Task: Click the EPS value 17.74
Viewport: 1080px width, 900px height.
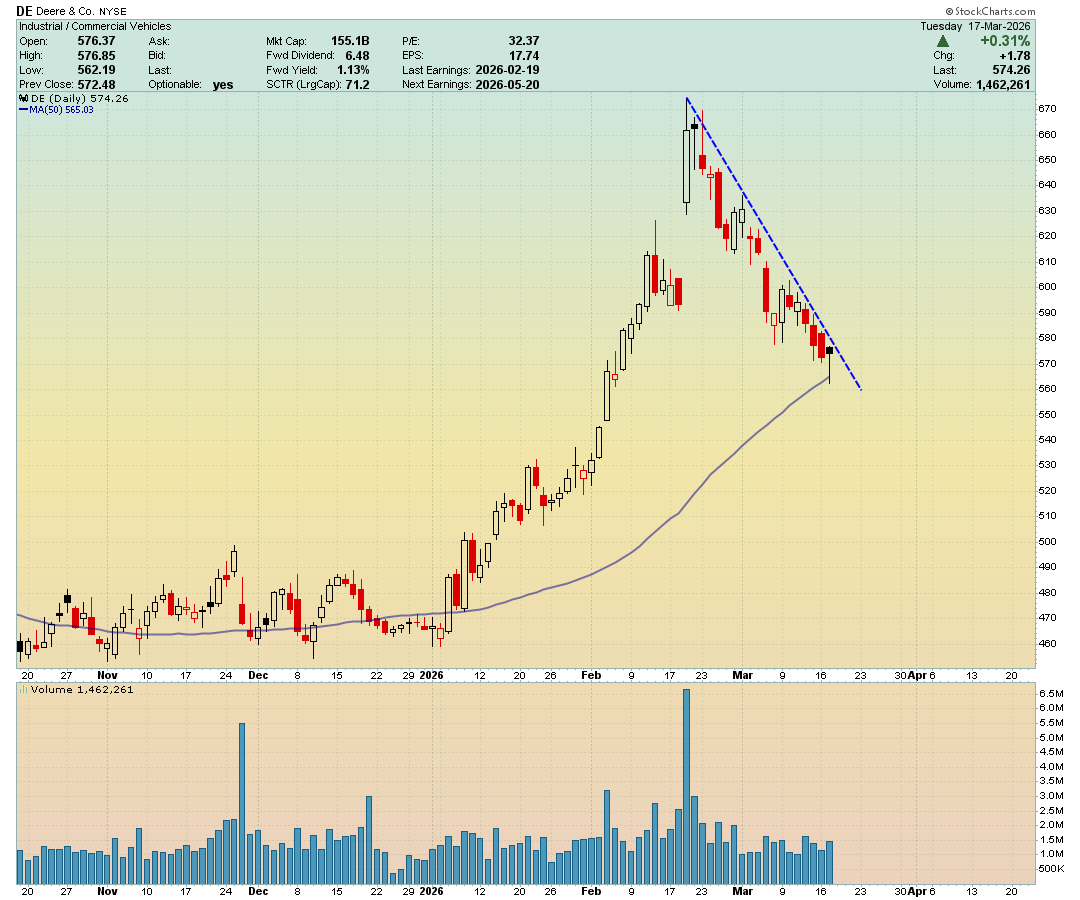Action: pos(524,55)
